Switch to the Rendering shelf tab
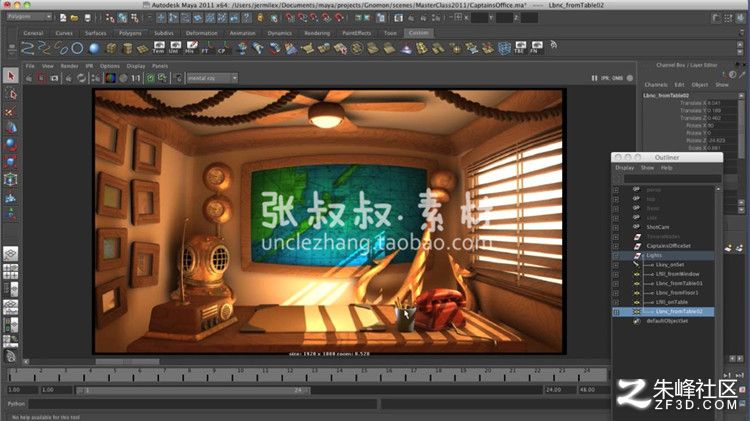This screenshot has height=421, width=750. (317, 33)
